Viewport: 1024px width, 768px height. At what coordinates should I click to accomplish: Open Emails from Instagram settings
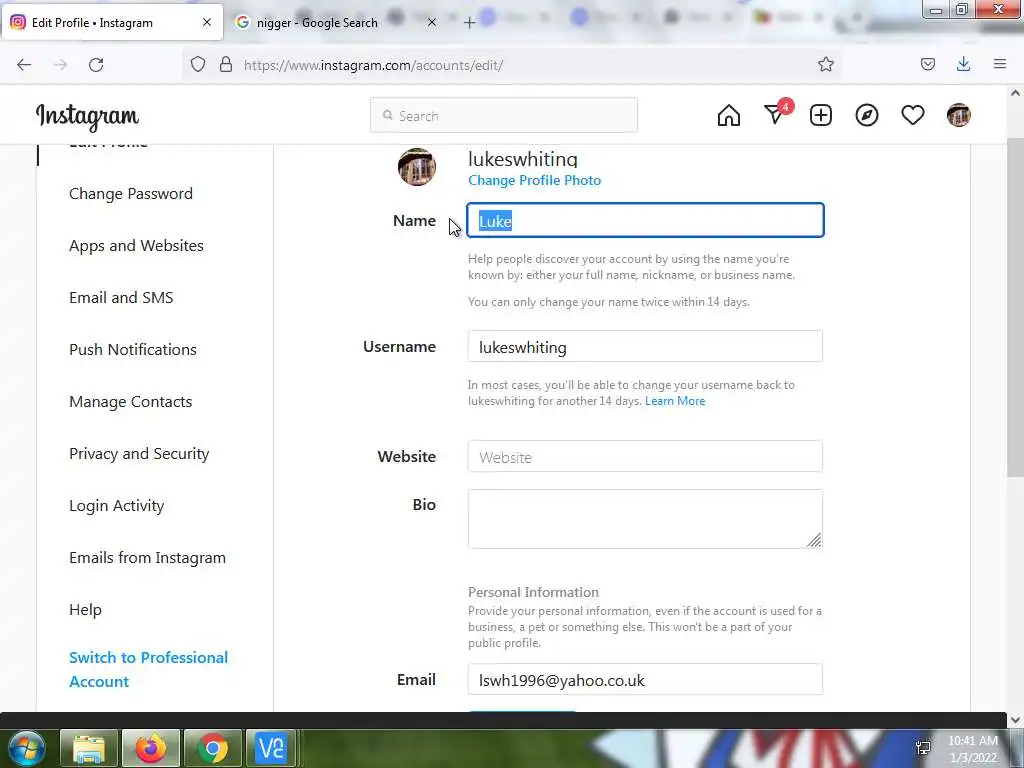click(148, 558)
